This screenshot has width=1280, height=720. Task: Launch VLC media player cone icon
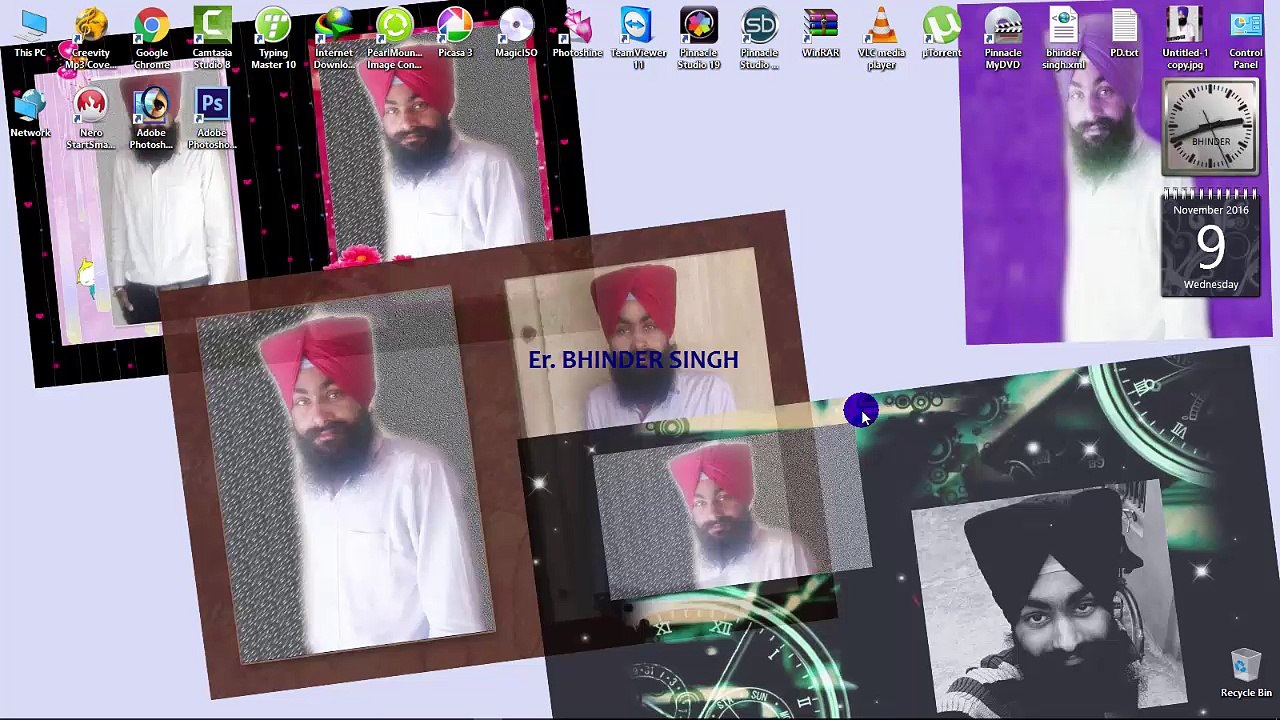(881, 39)
